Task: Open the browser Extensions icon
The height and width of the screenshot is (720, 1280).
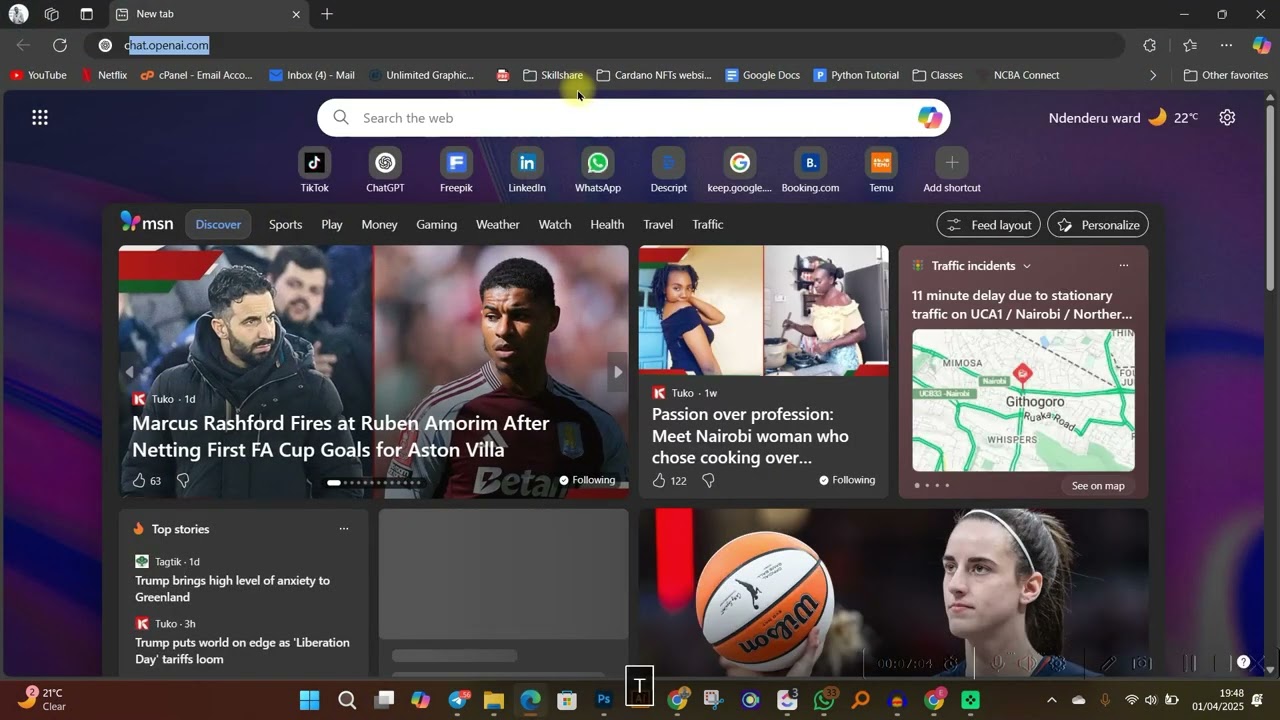Action: [1149, 45]
